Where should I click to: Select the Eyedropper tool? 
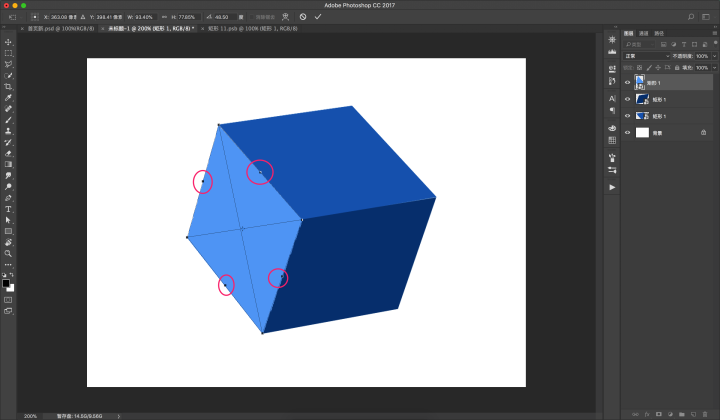(8, 98)
